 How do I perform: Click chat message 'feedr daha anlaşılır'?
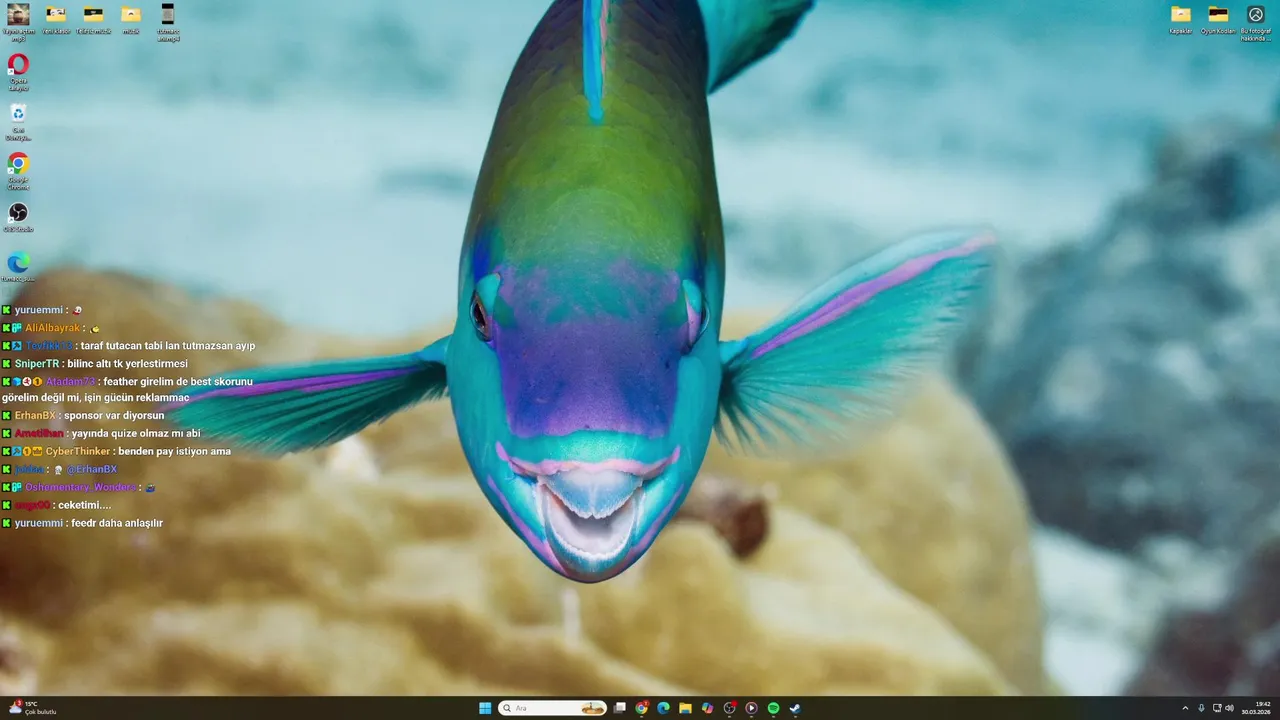pos(117,523)
